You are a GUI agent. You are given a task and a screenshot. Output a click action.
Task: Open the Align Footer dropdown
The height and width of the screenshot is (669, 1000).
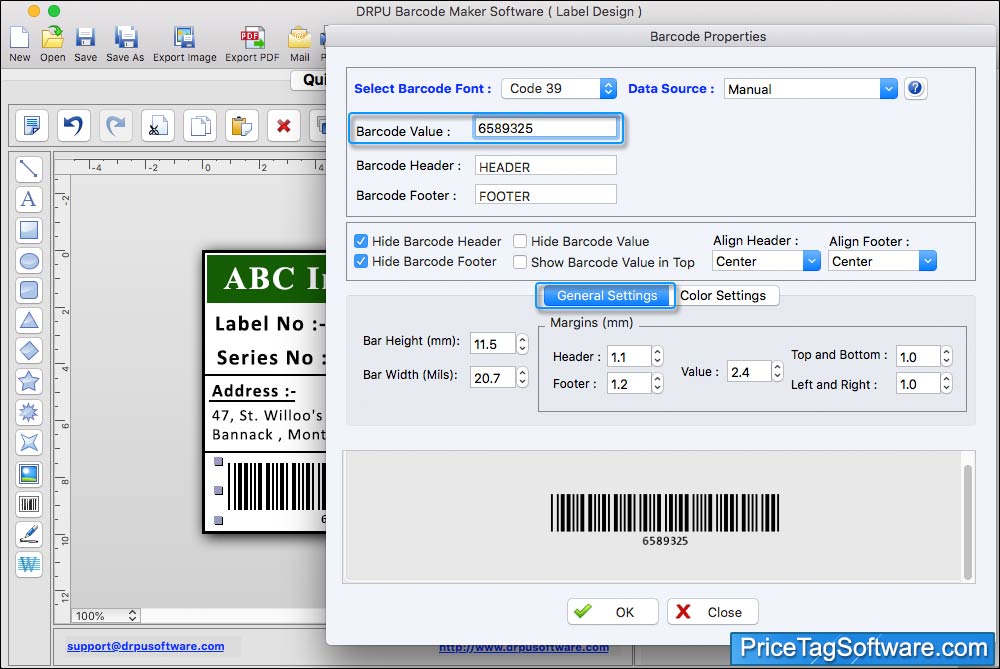coord(882,261)
